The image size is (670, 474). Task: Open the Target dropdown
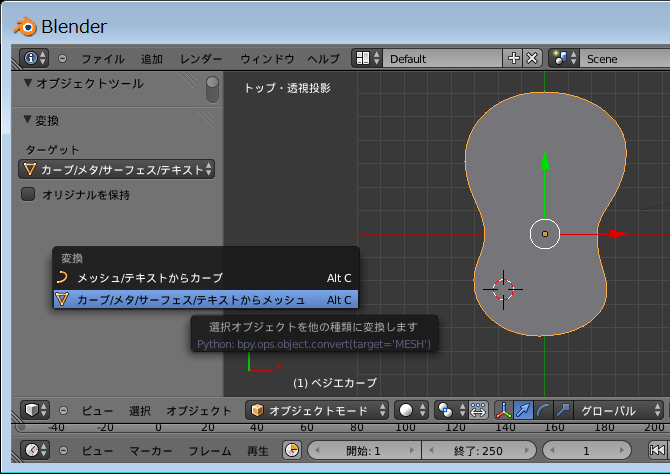click(x=116, y=169)
